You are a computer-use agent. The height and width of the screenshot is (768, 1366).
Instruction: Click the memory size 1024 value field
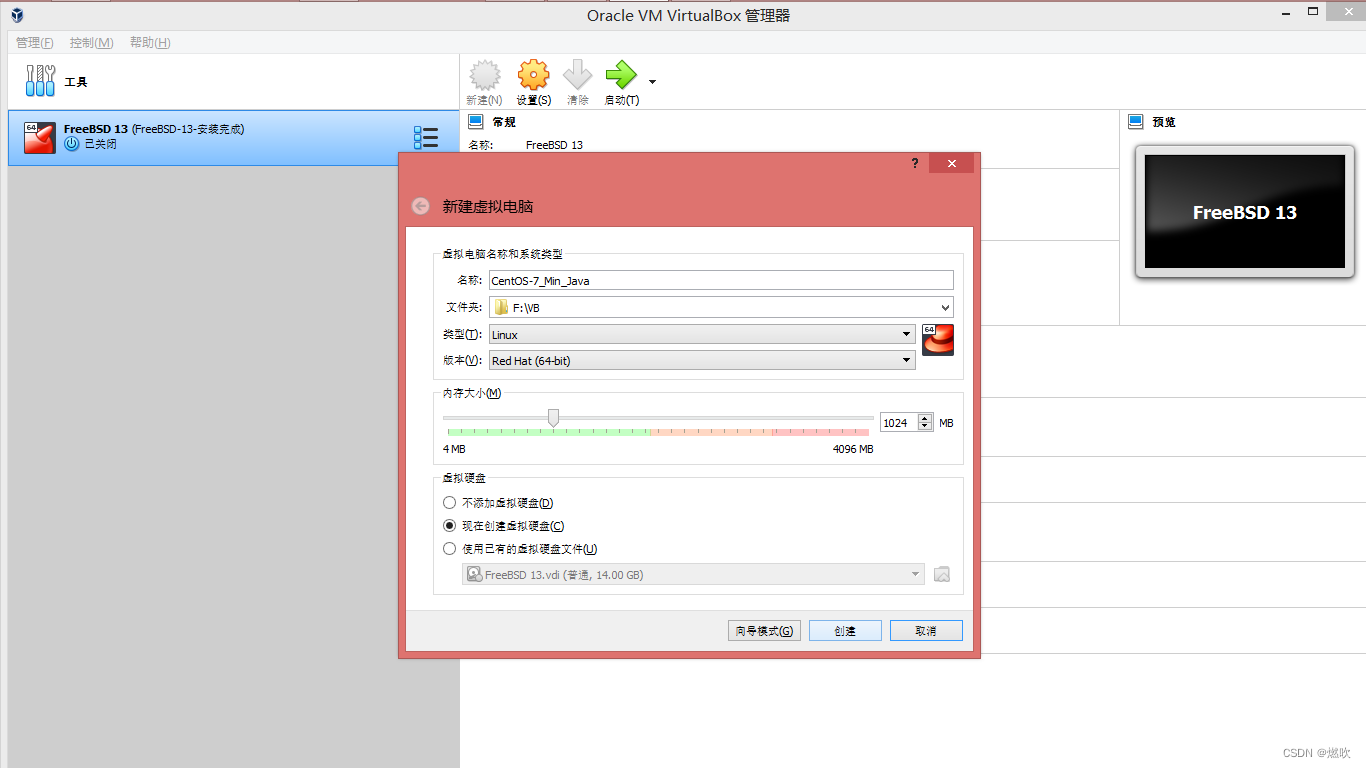[899, 423]
